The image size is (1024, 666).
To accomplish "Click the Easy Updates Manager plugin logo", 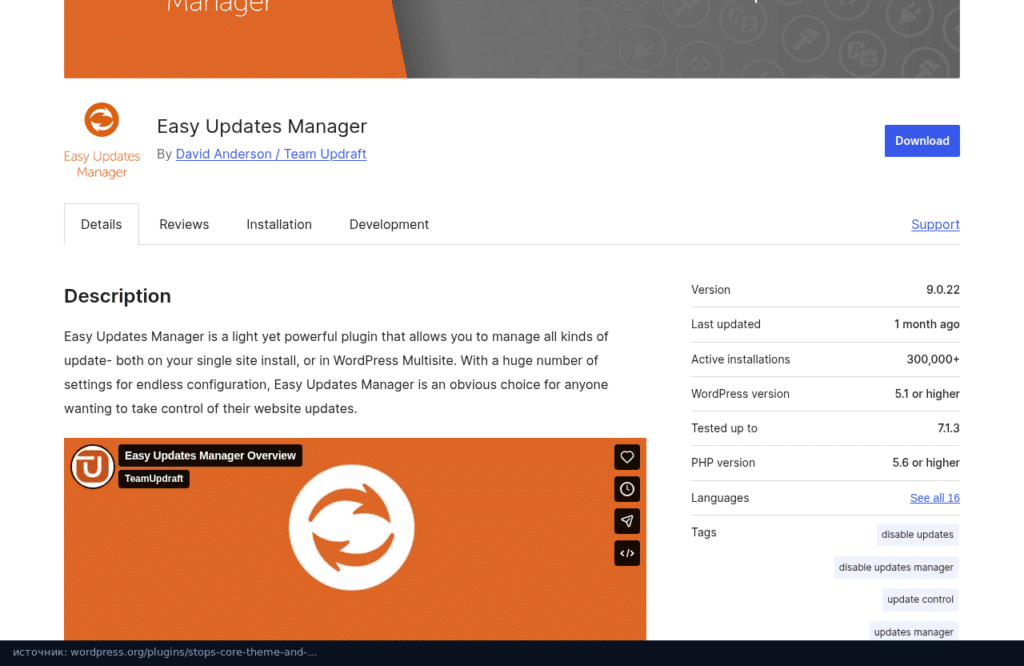I will coord(102,140).
